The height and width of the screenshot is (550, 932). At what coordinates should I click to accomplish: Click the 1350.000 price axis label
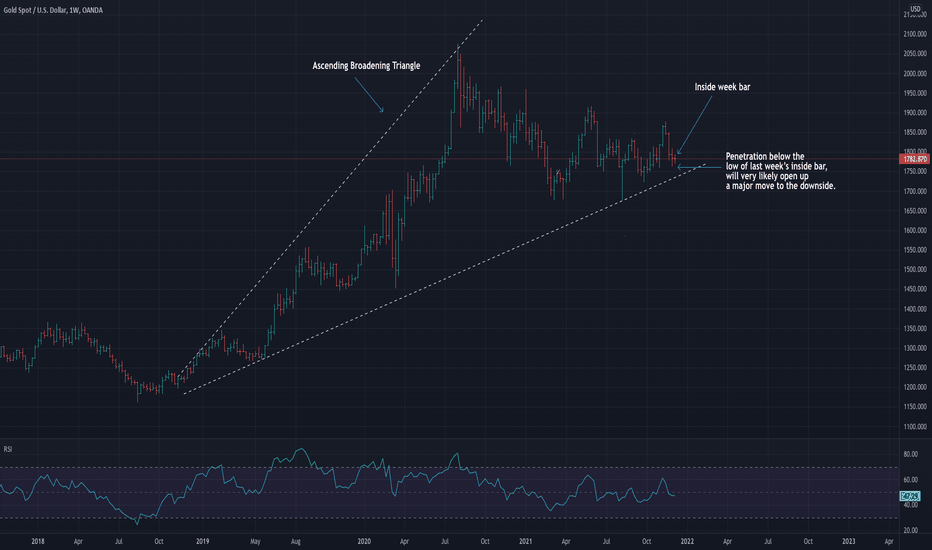(x=915, y=329)
